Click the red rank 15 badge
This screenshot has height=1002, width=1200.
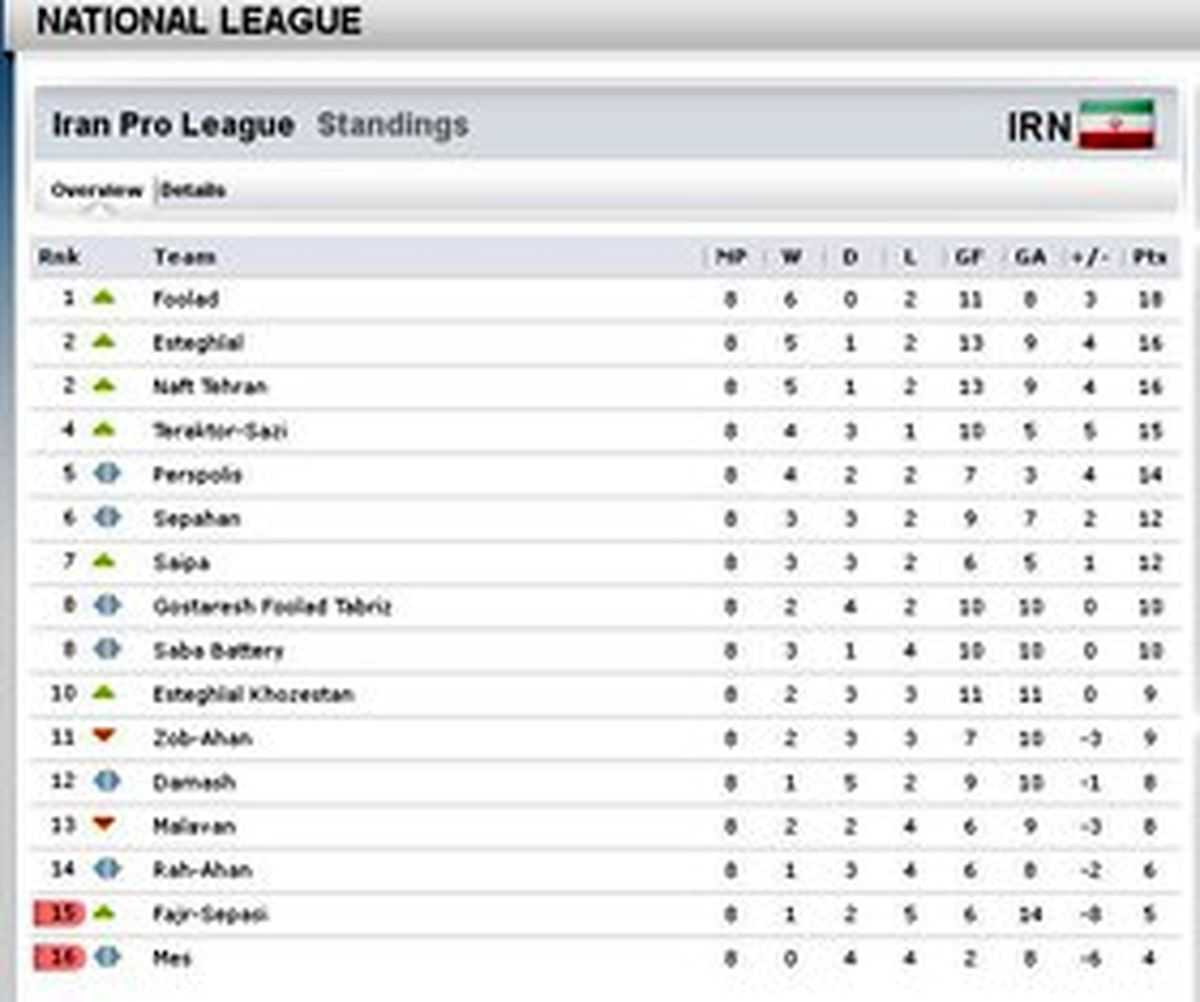pos(59,913)
